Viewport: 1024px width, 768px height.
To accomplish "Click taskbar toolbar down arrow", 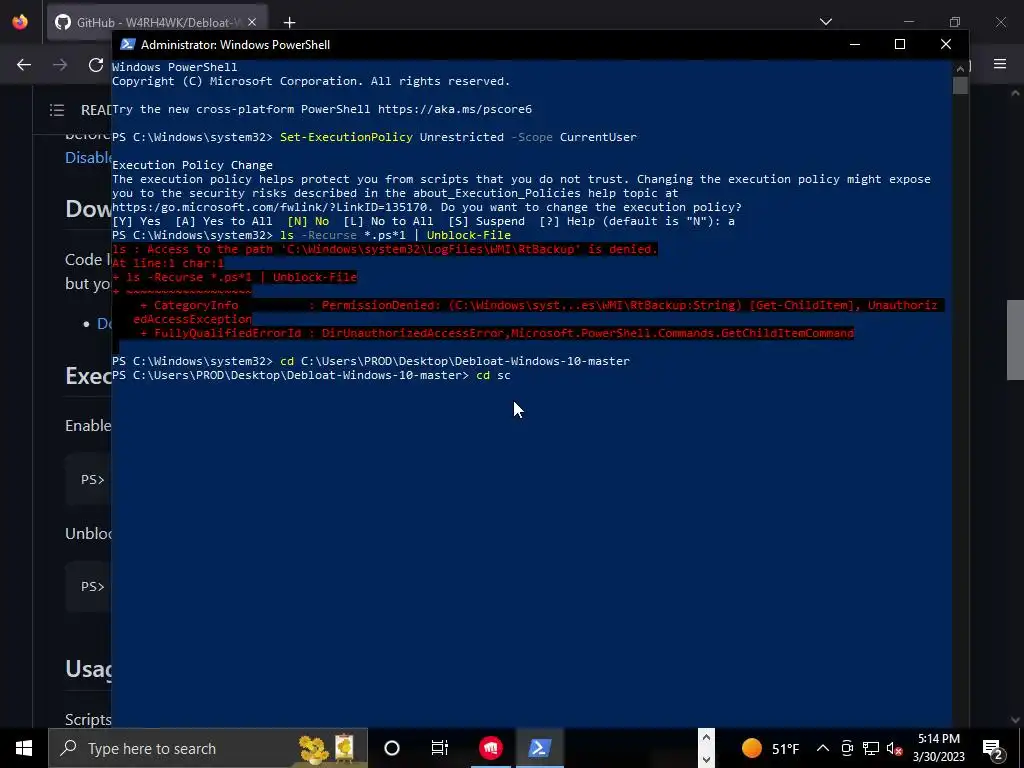I will (x=706, y=760).
